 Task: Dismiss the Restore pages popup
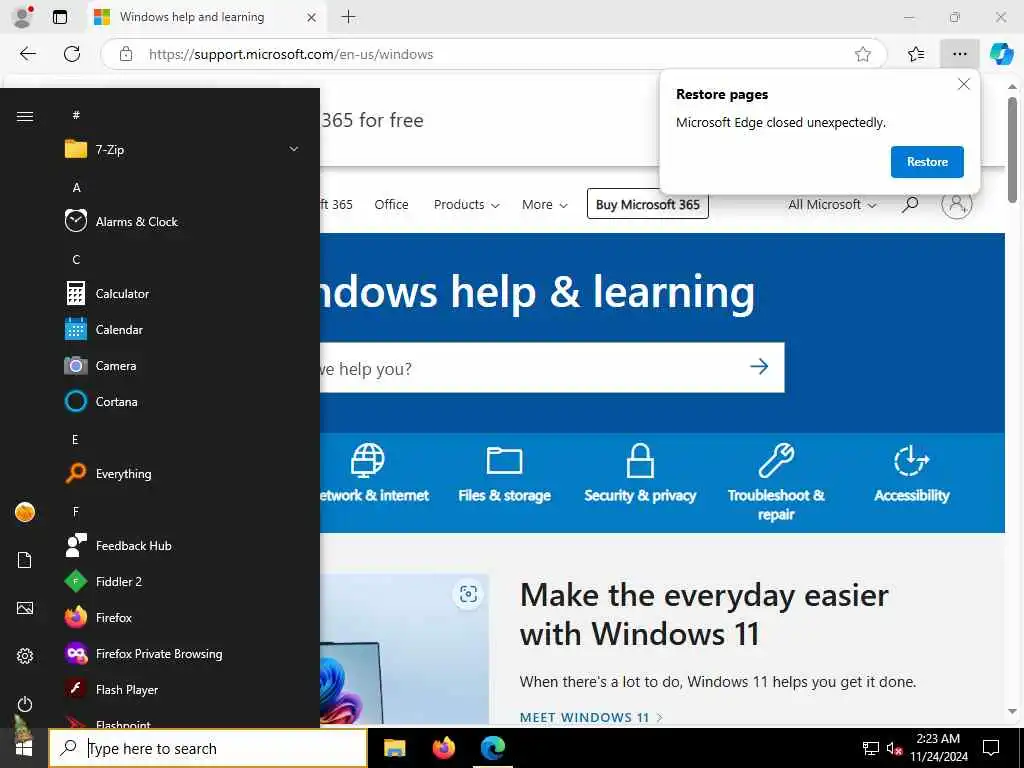(x=963, y=84)
